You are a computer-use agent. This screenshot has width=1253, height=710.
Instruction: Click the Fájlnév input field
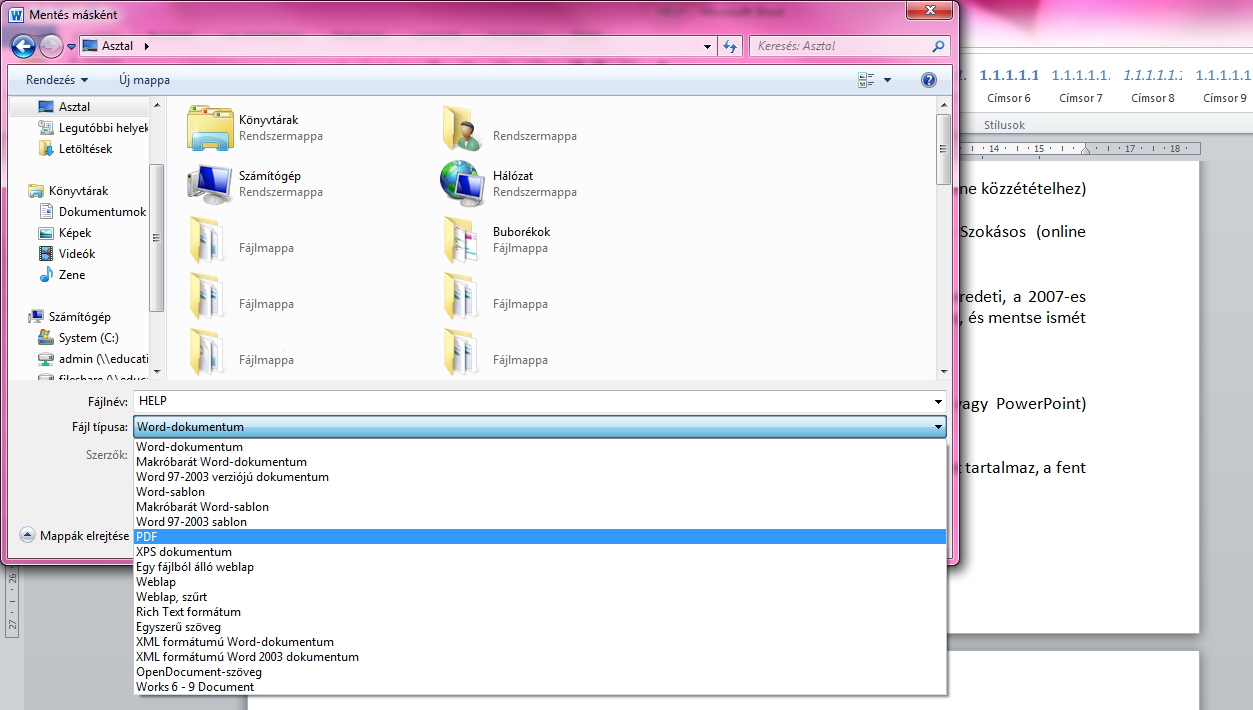pos(540,402)
